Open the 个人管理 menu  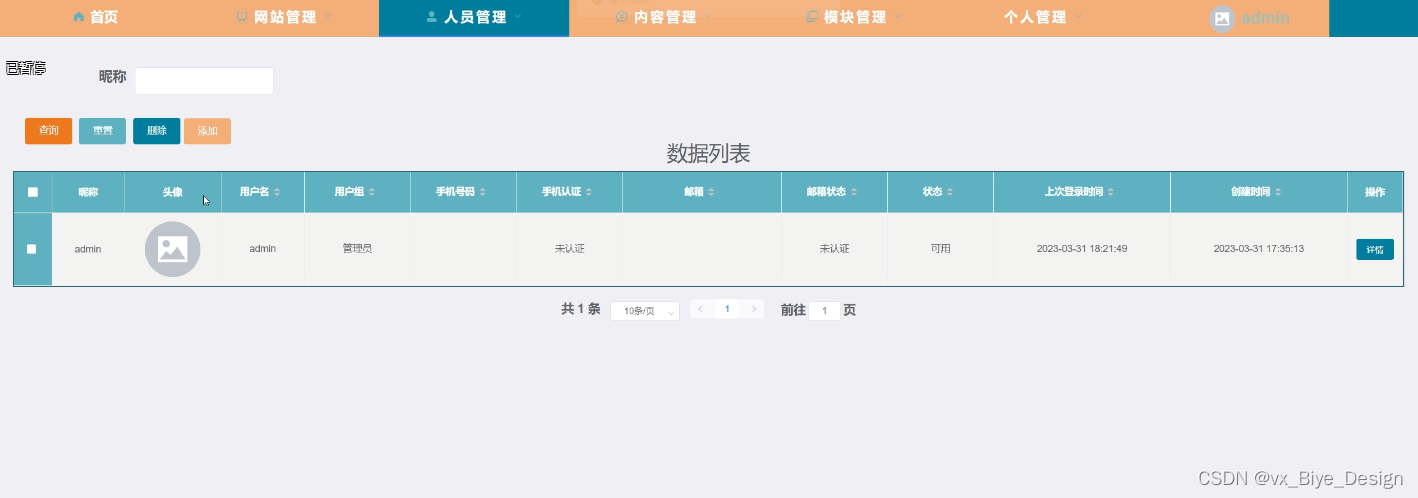click(x=1044, y=17)
